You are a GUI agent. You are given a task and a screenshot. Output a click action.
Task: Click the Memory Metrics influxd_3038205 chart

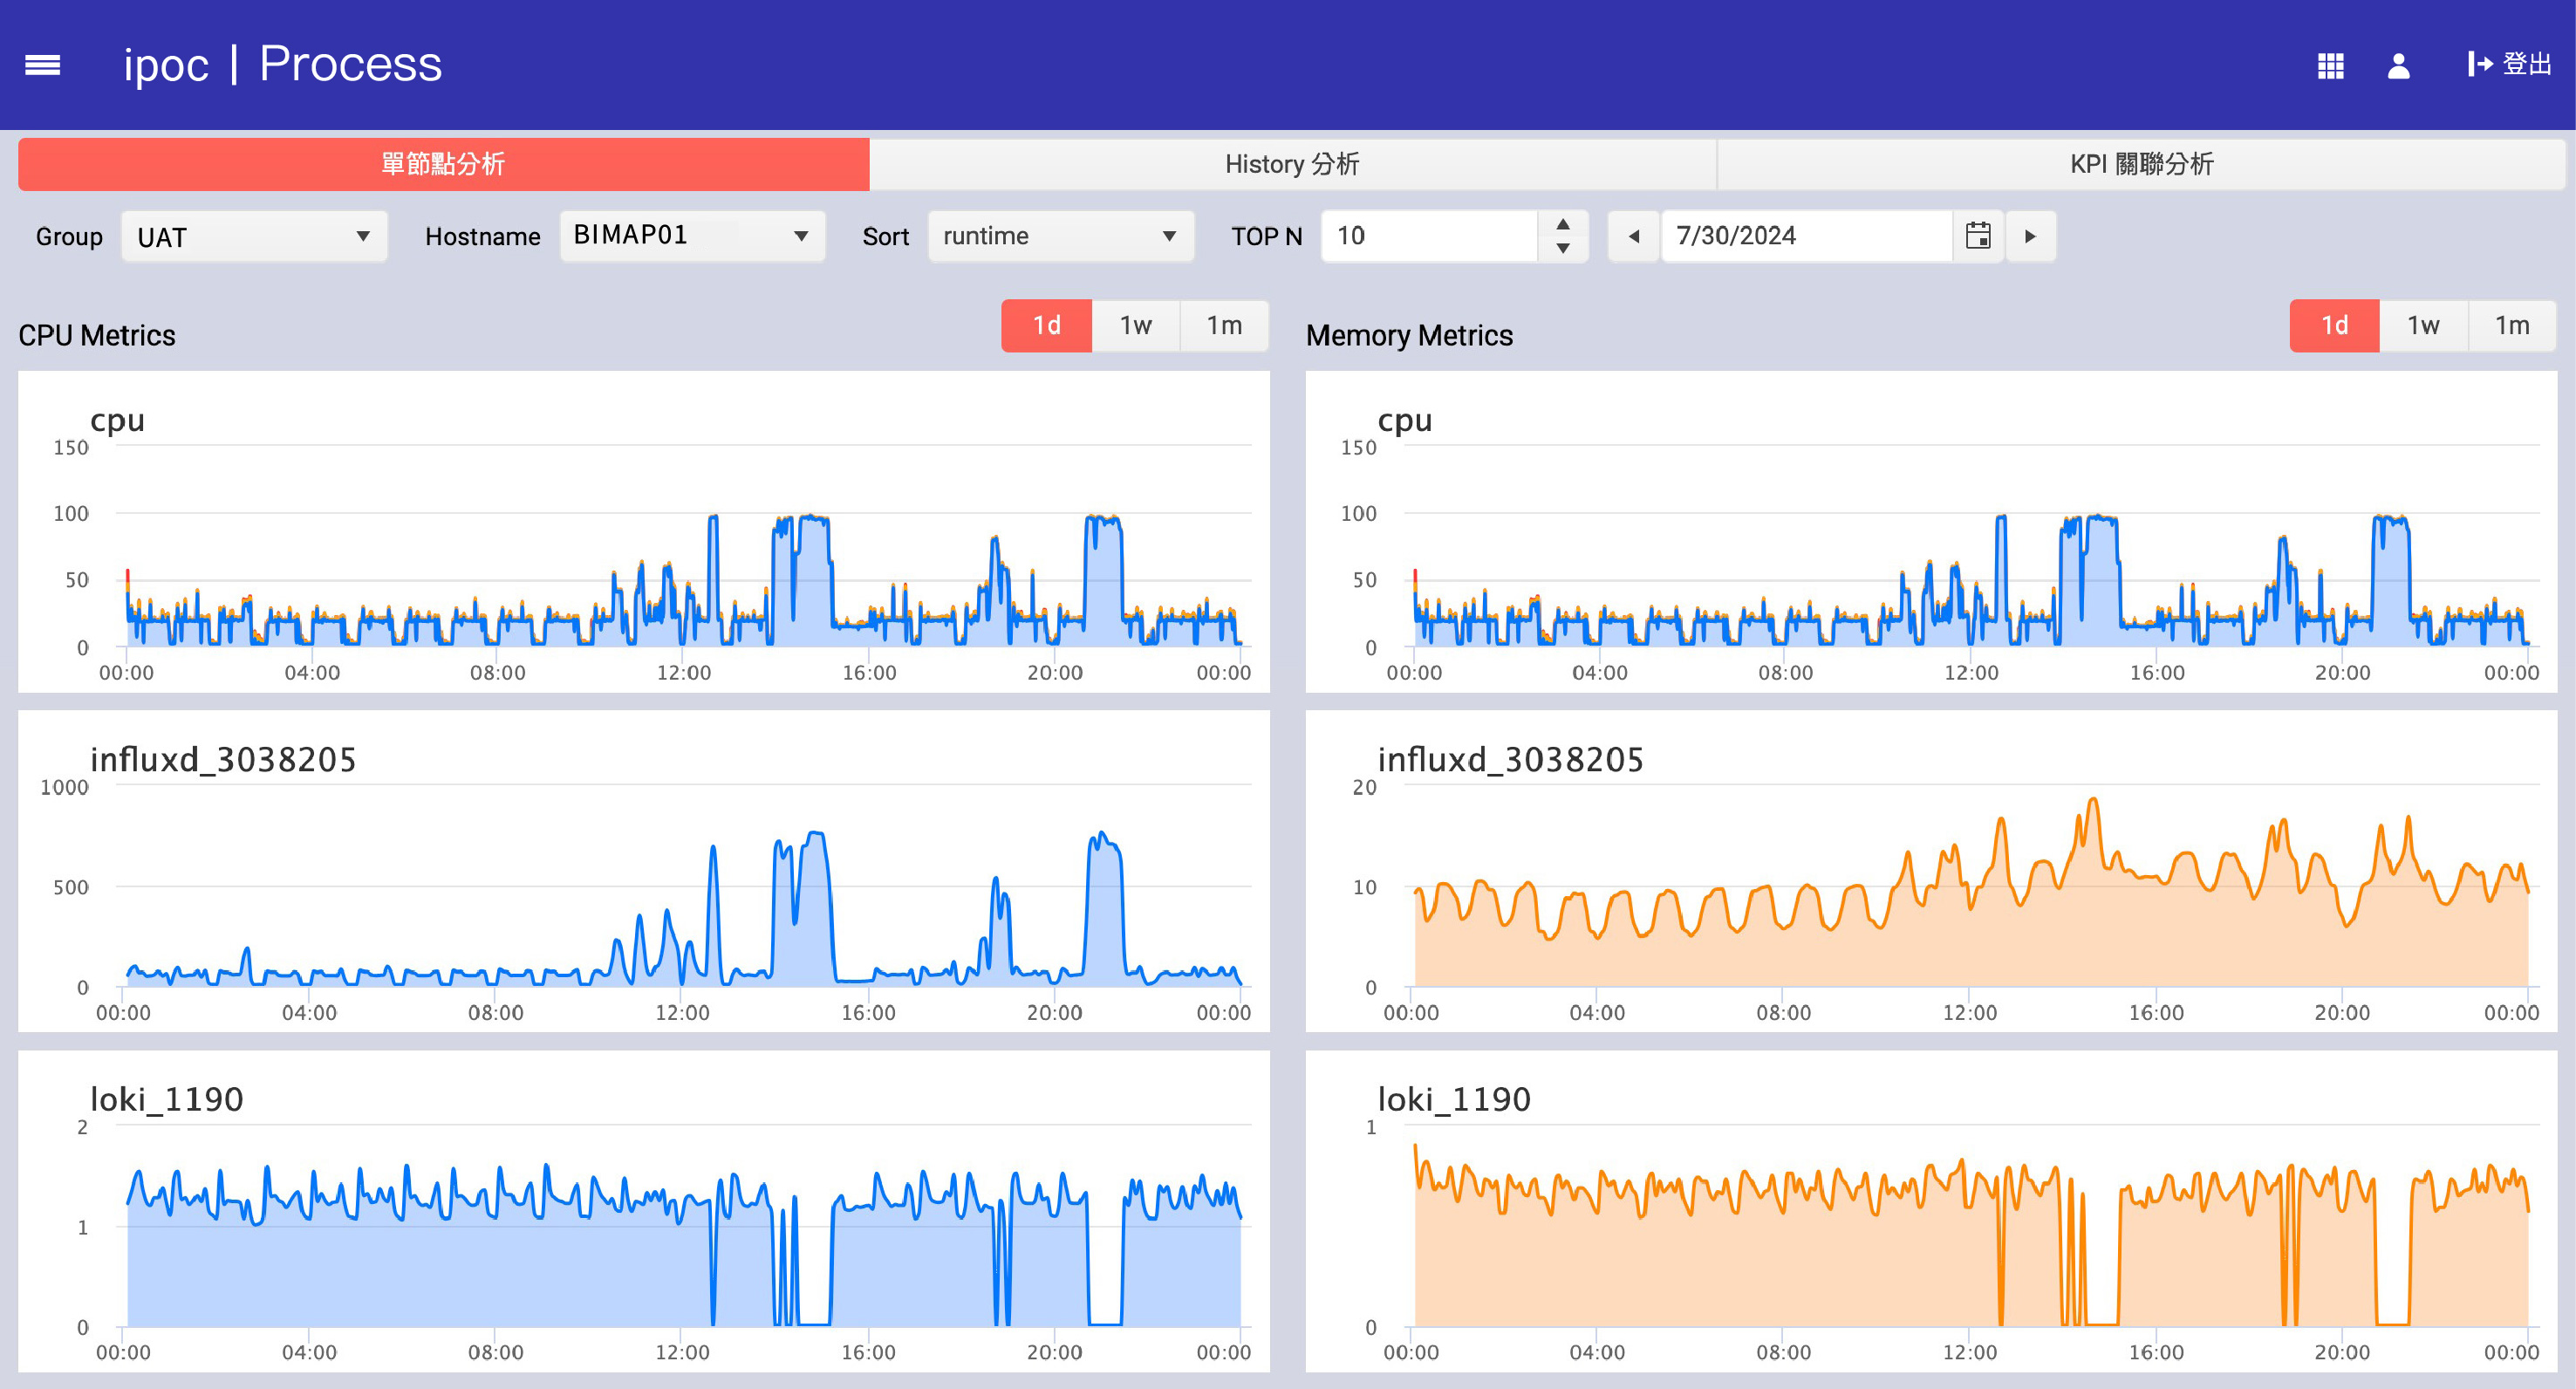[x=1931, y=871]
